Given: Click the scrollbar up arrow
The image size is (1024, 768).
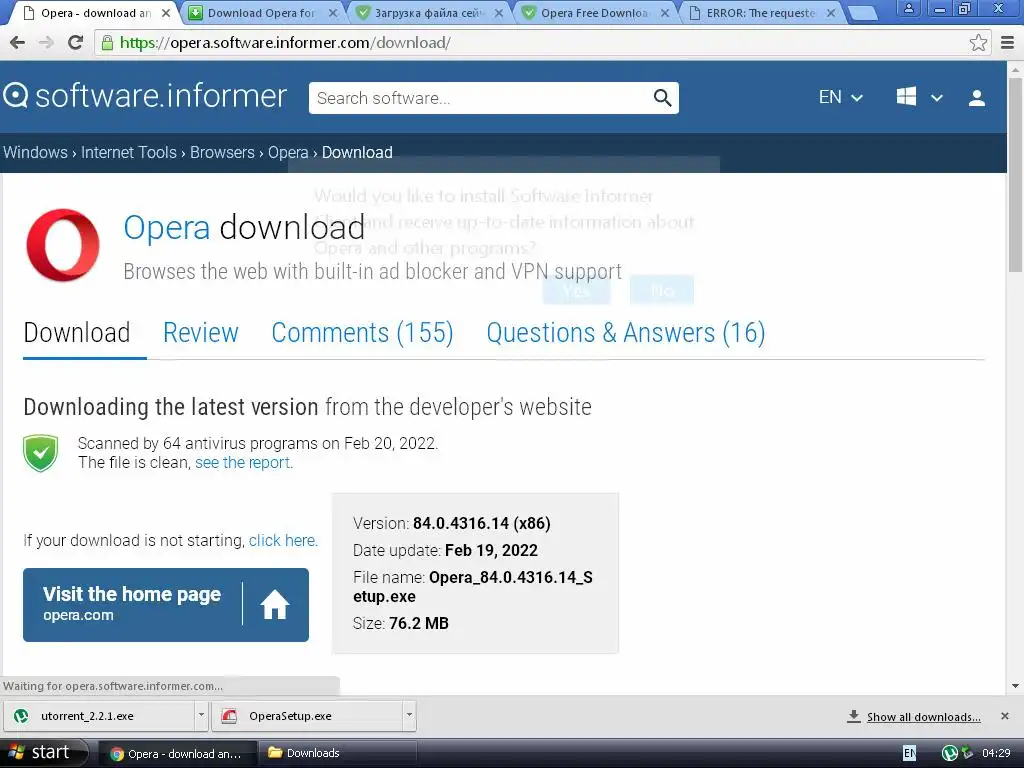Looking at the screenshot, I should click(1015, 68).
